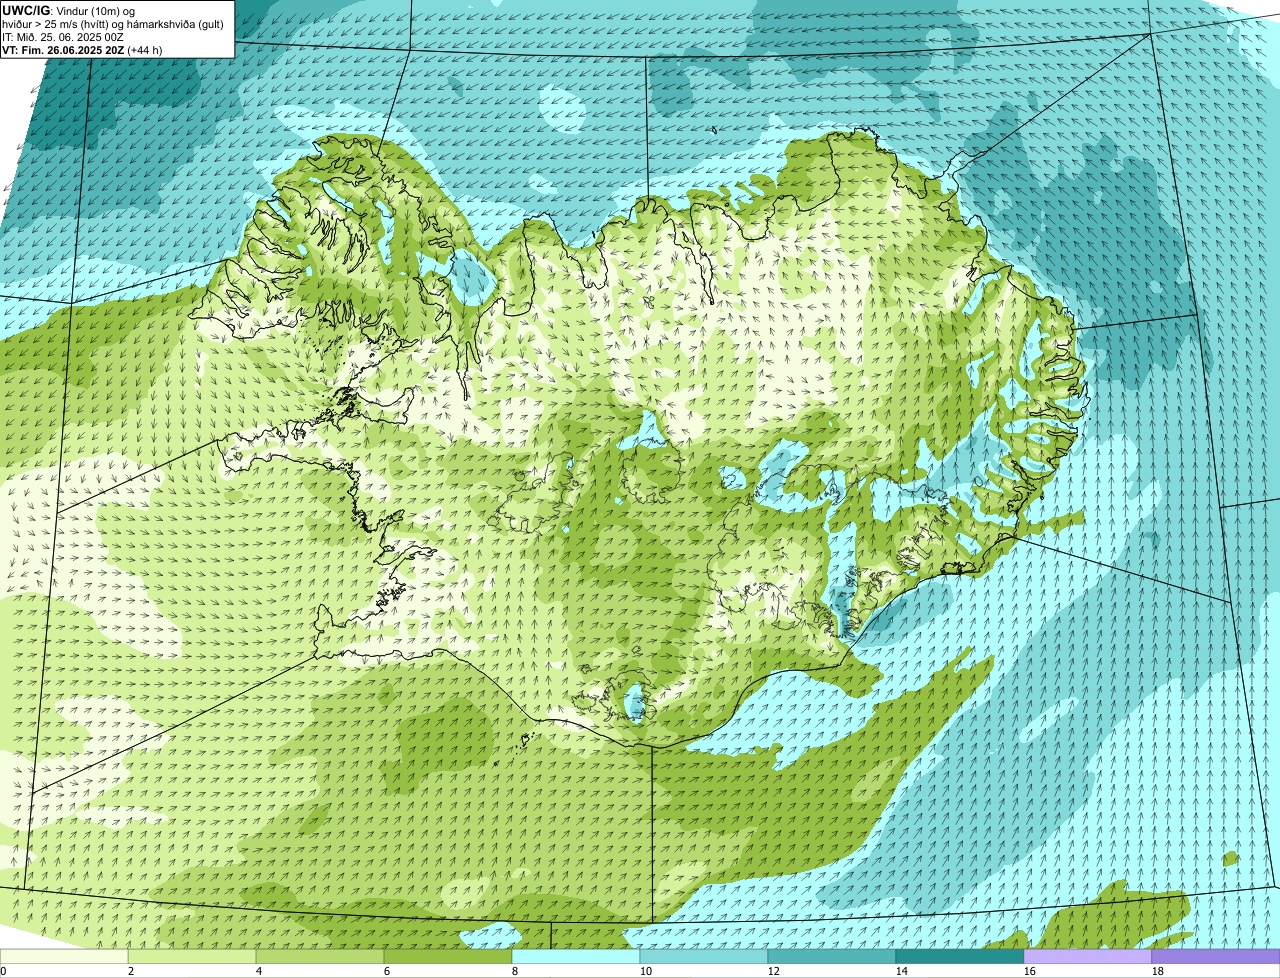Image resolution: width=1280 pixels, height=978 pixels.
Task: Select the dark teal 14–16 legend swatch
Action: (x=960, y=956)
